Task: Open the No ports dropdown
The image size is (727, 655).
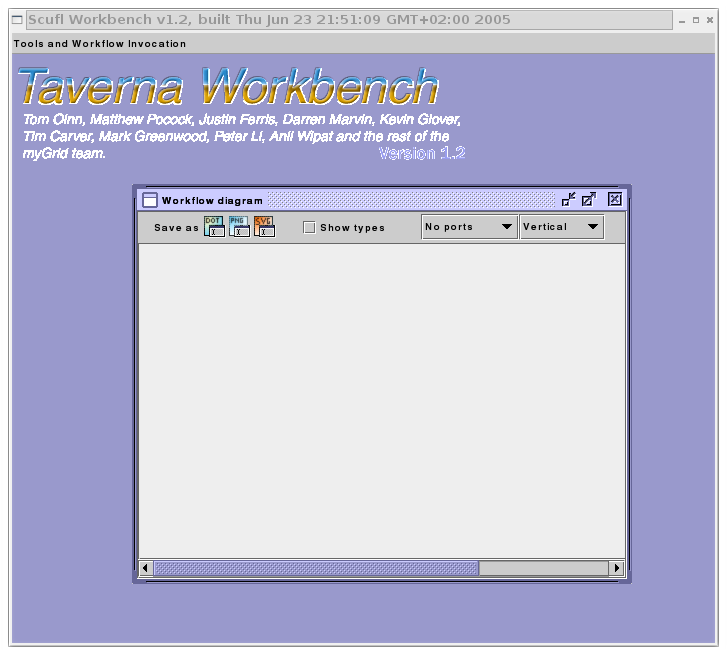Action: pos(469,227)
